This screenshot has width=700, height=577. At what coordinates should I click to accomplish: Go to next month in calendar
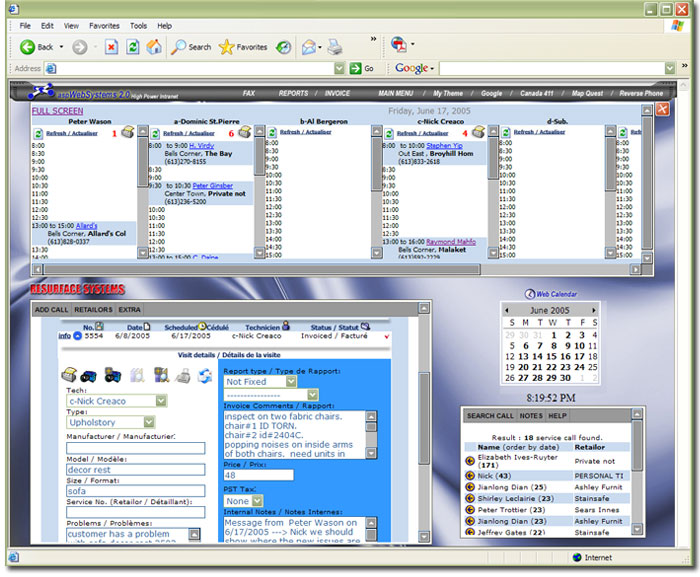pos(593,310)
